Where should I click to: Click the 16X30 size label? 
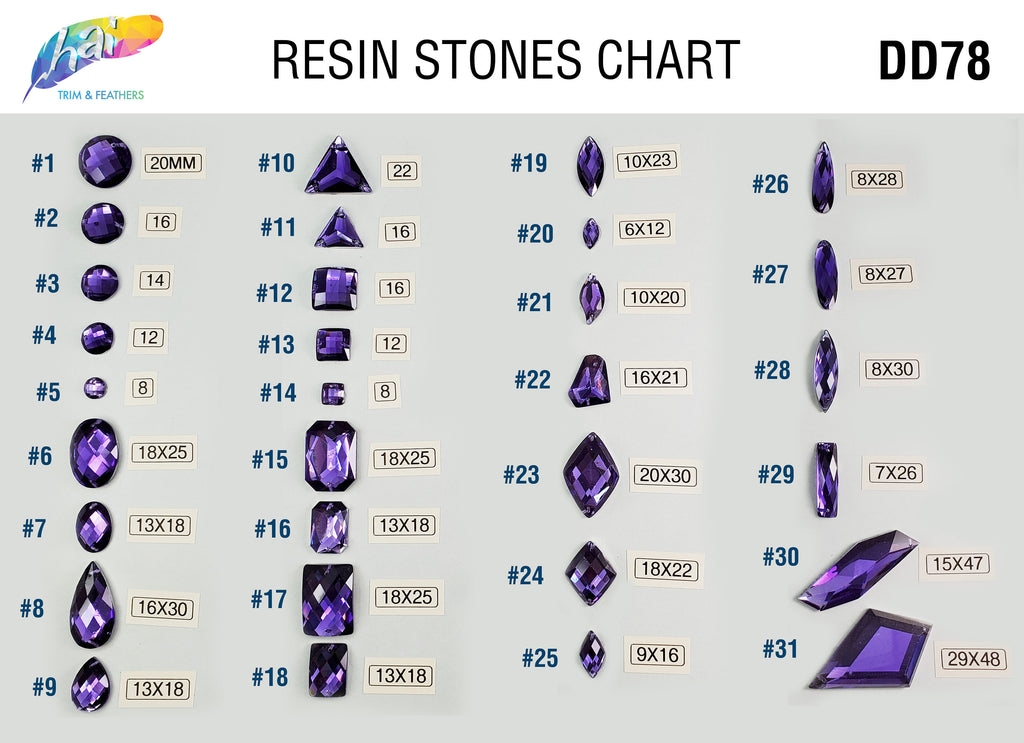point(163,609)
